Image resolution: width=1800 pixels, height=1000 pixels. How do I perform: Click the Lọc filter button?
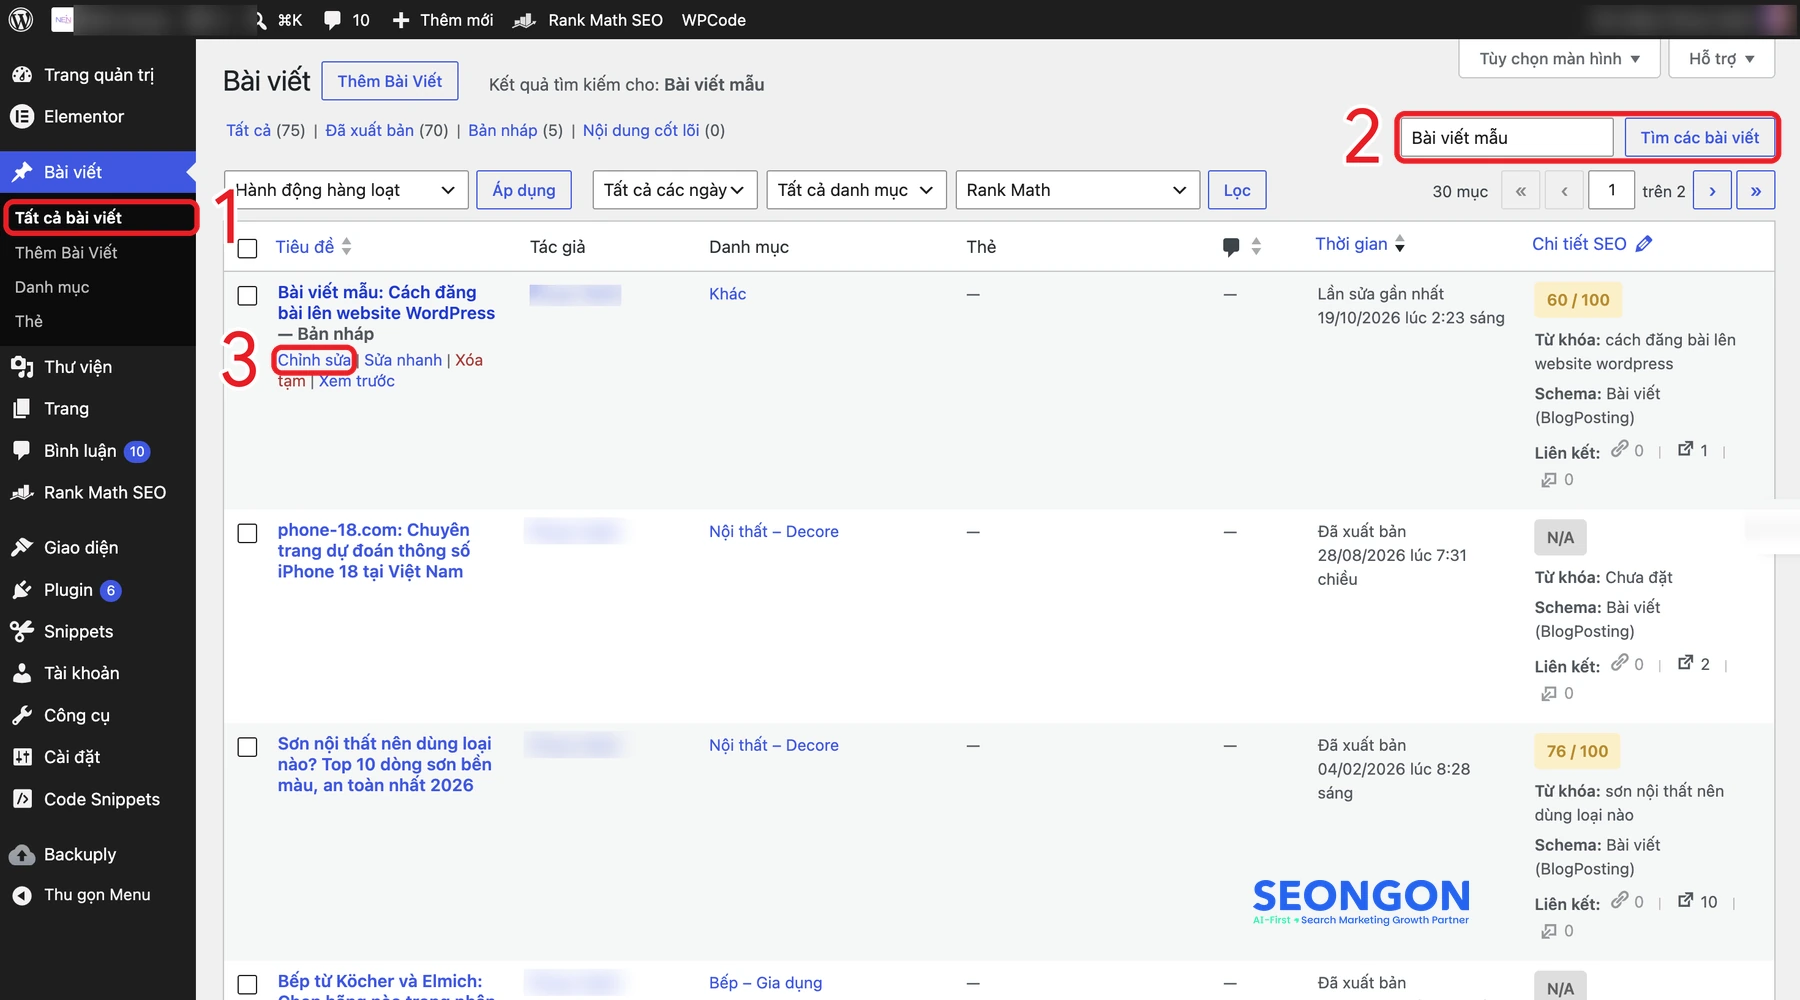pyautogui.click(x=1237, y=190)
